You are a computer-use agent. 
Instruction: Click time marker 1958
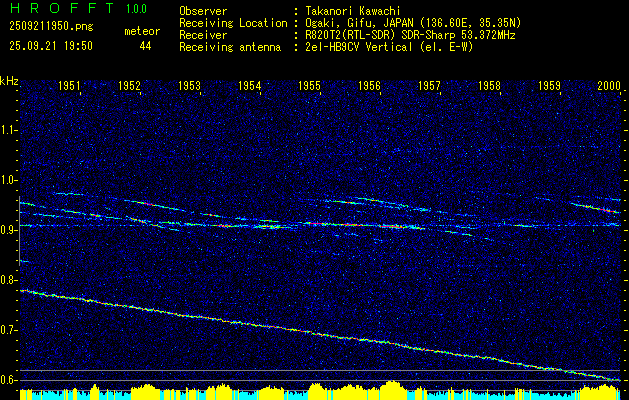pyautogui.click(x=489, y=85)
